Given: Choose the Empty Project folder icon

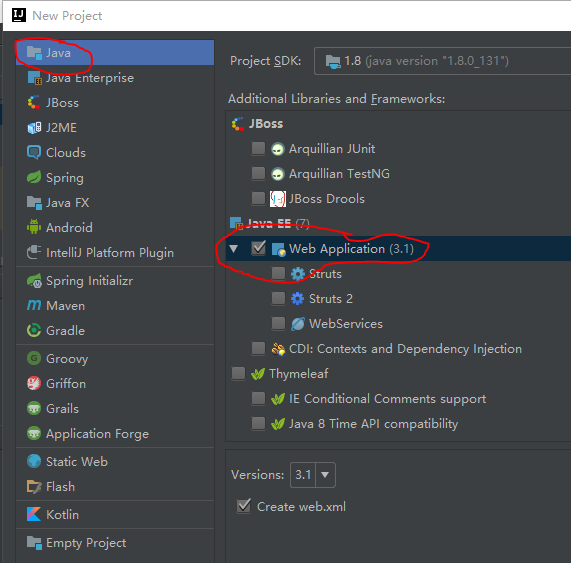Looking at the screenshot, I should tap(34, 543).
